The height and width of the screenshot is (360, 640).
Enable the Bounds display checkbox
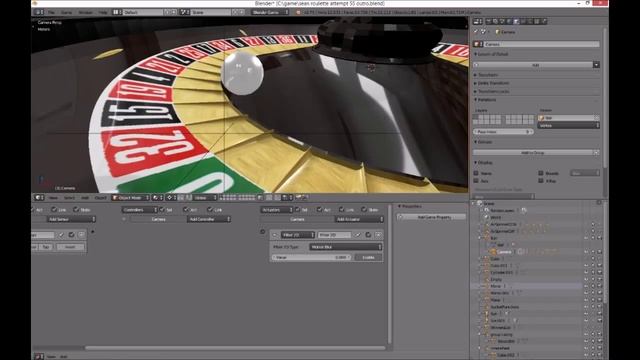tap(541, 173)
